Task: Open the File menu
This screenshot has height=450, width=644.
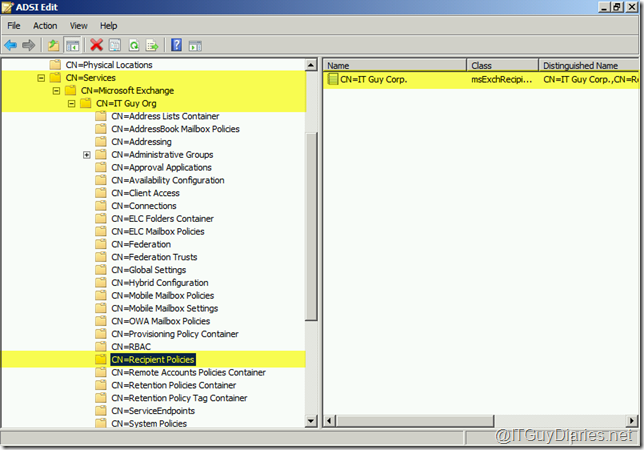Action: pos(14,25)
